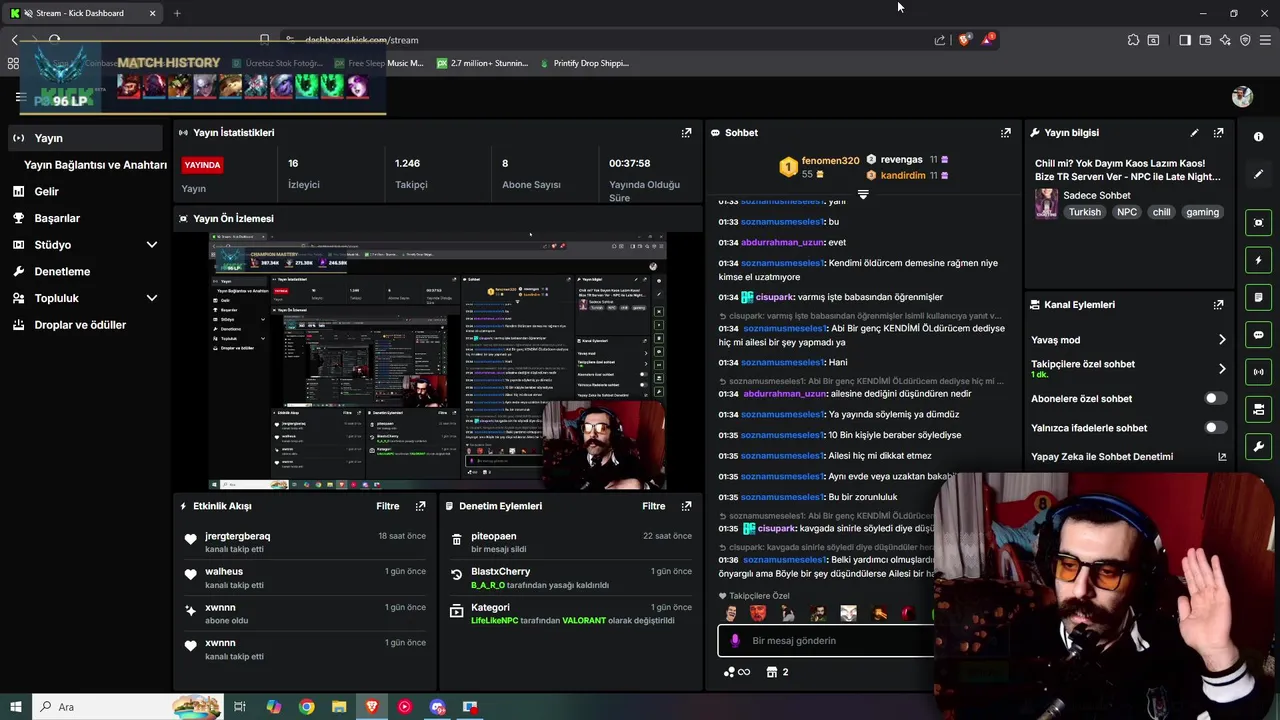1280x720 pixels.
Task: Pop out the Yayın İstatistikleri panel
Action: pyautogui.click(x=686, y=132)
